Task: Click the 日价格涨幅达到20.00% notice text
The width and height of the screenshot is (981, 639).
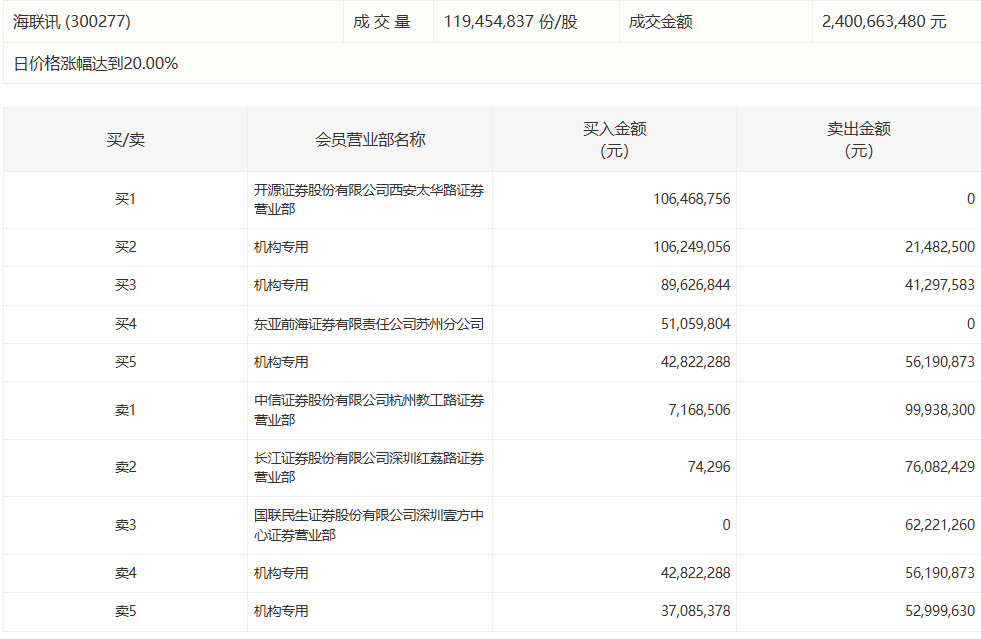Action: 96,63
